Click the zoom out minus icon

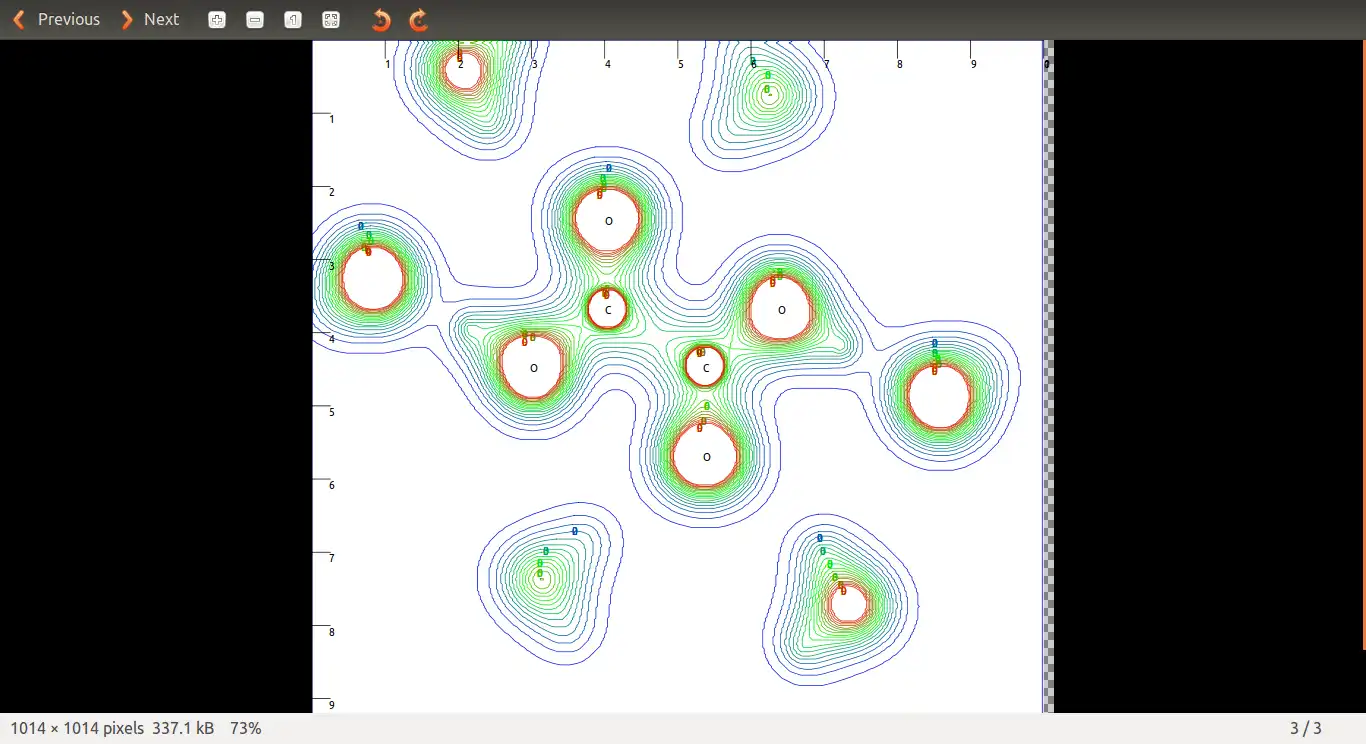tap(255, 20)
